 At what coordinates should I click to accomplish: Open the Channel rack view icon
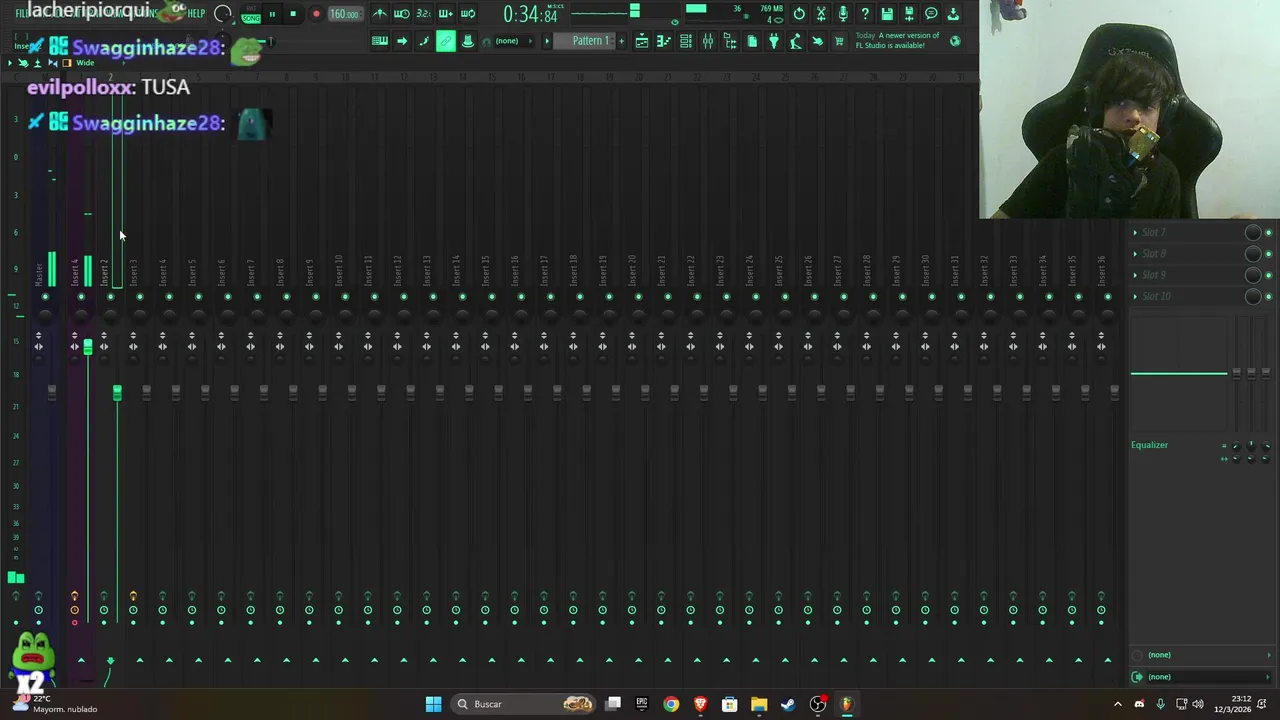pos(686,41)
